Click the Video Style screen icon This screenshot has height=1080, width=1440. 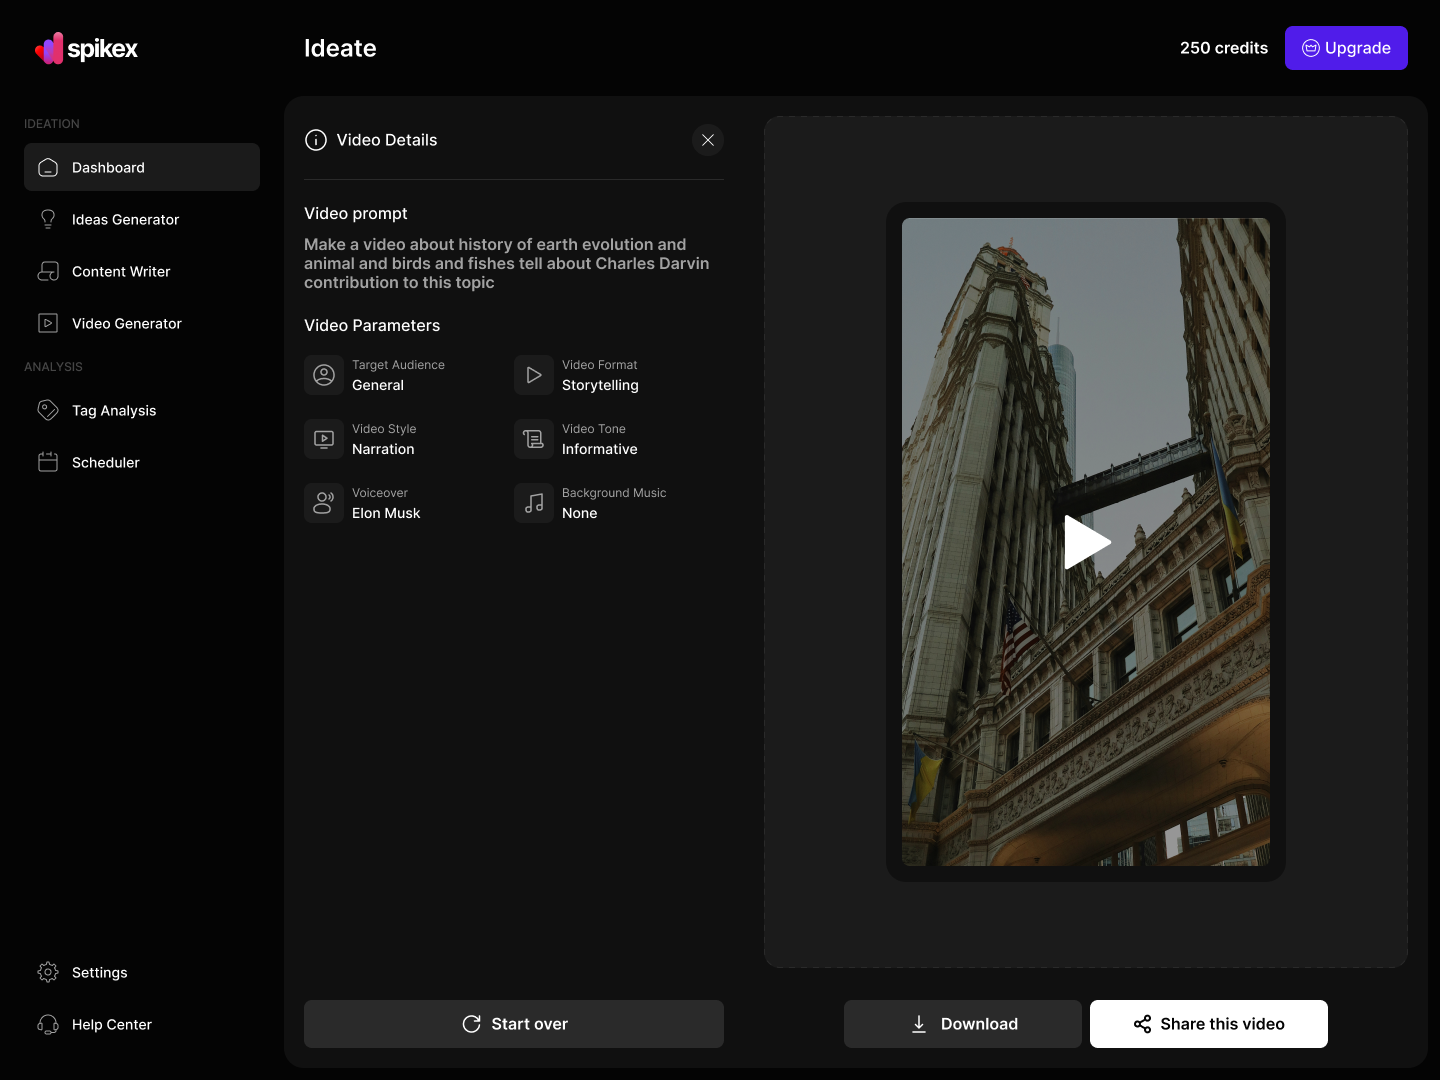324,439
